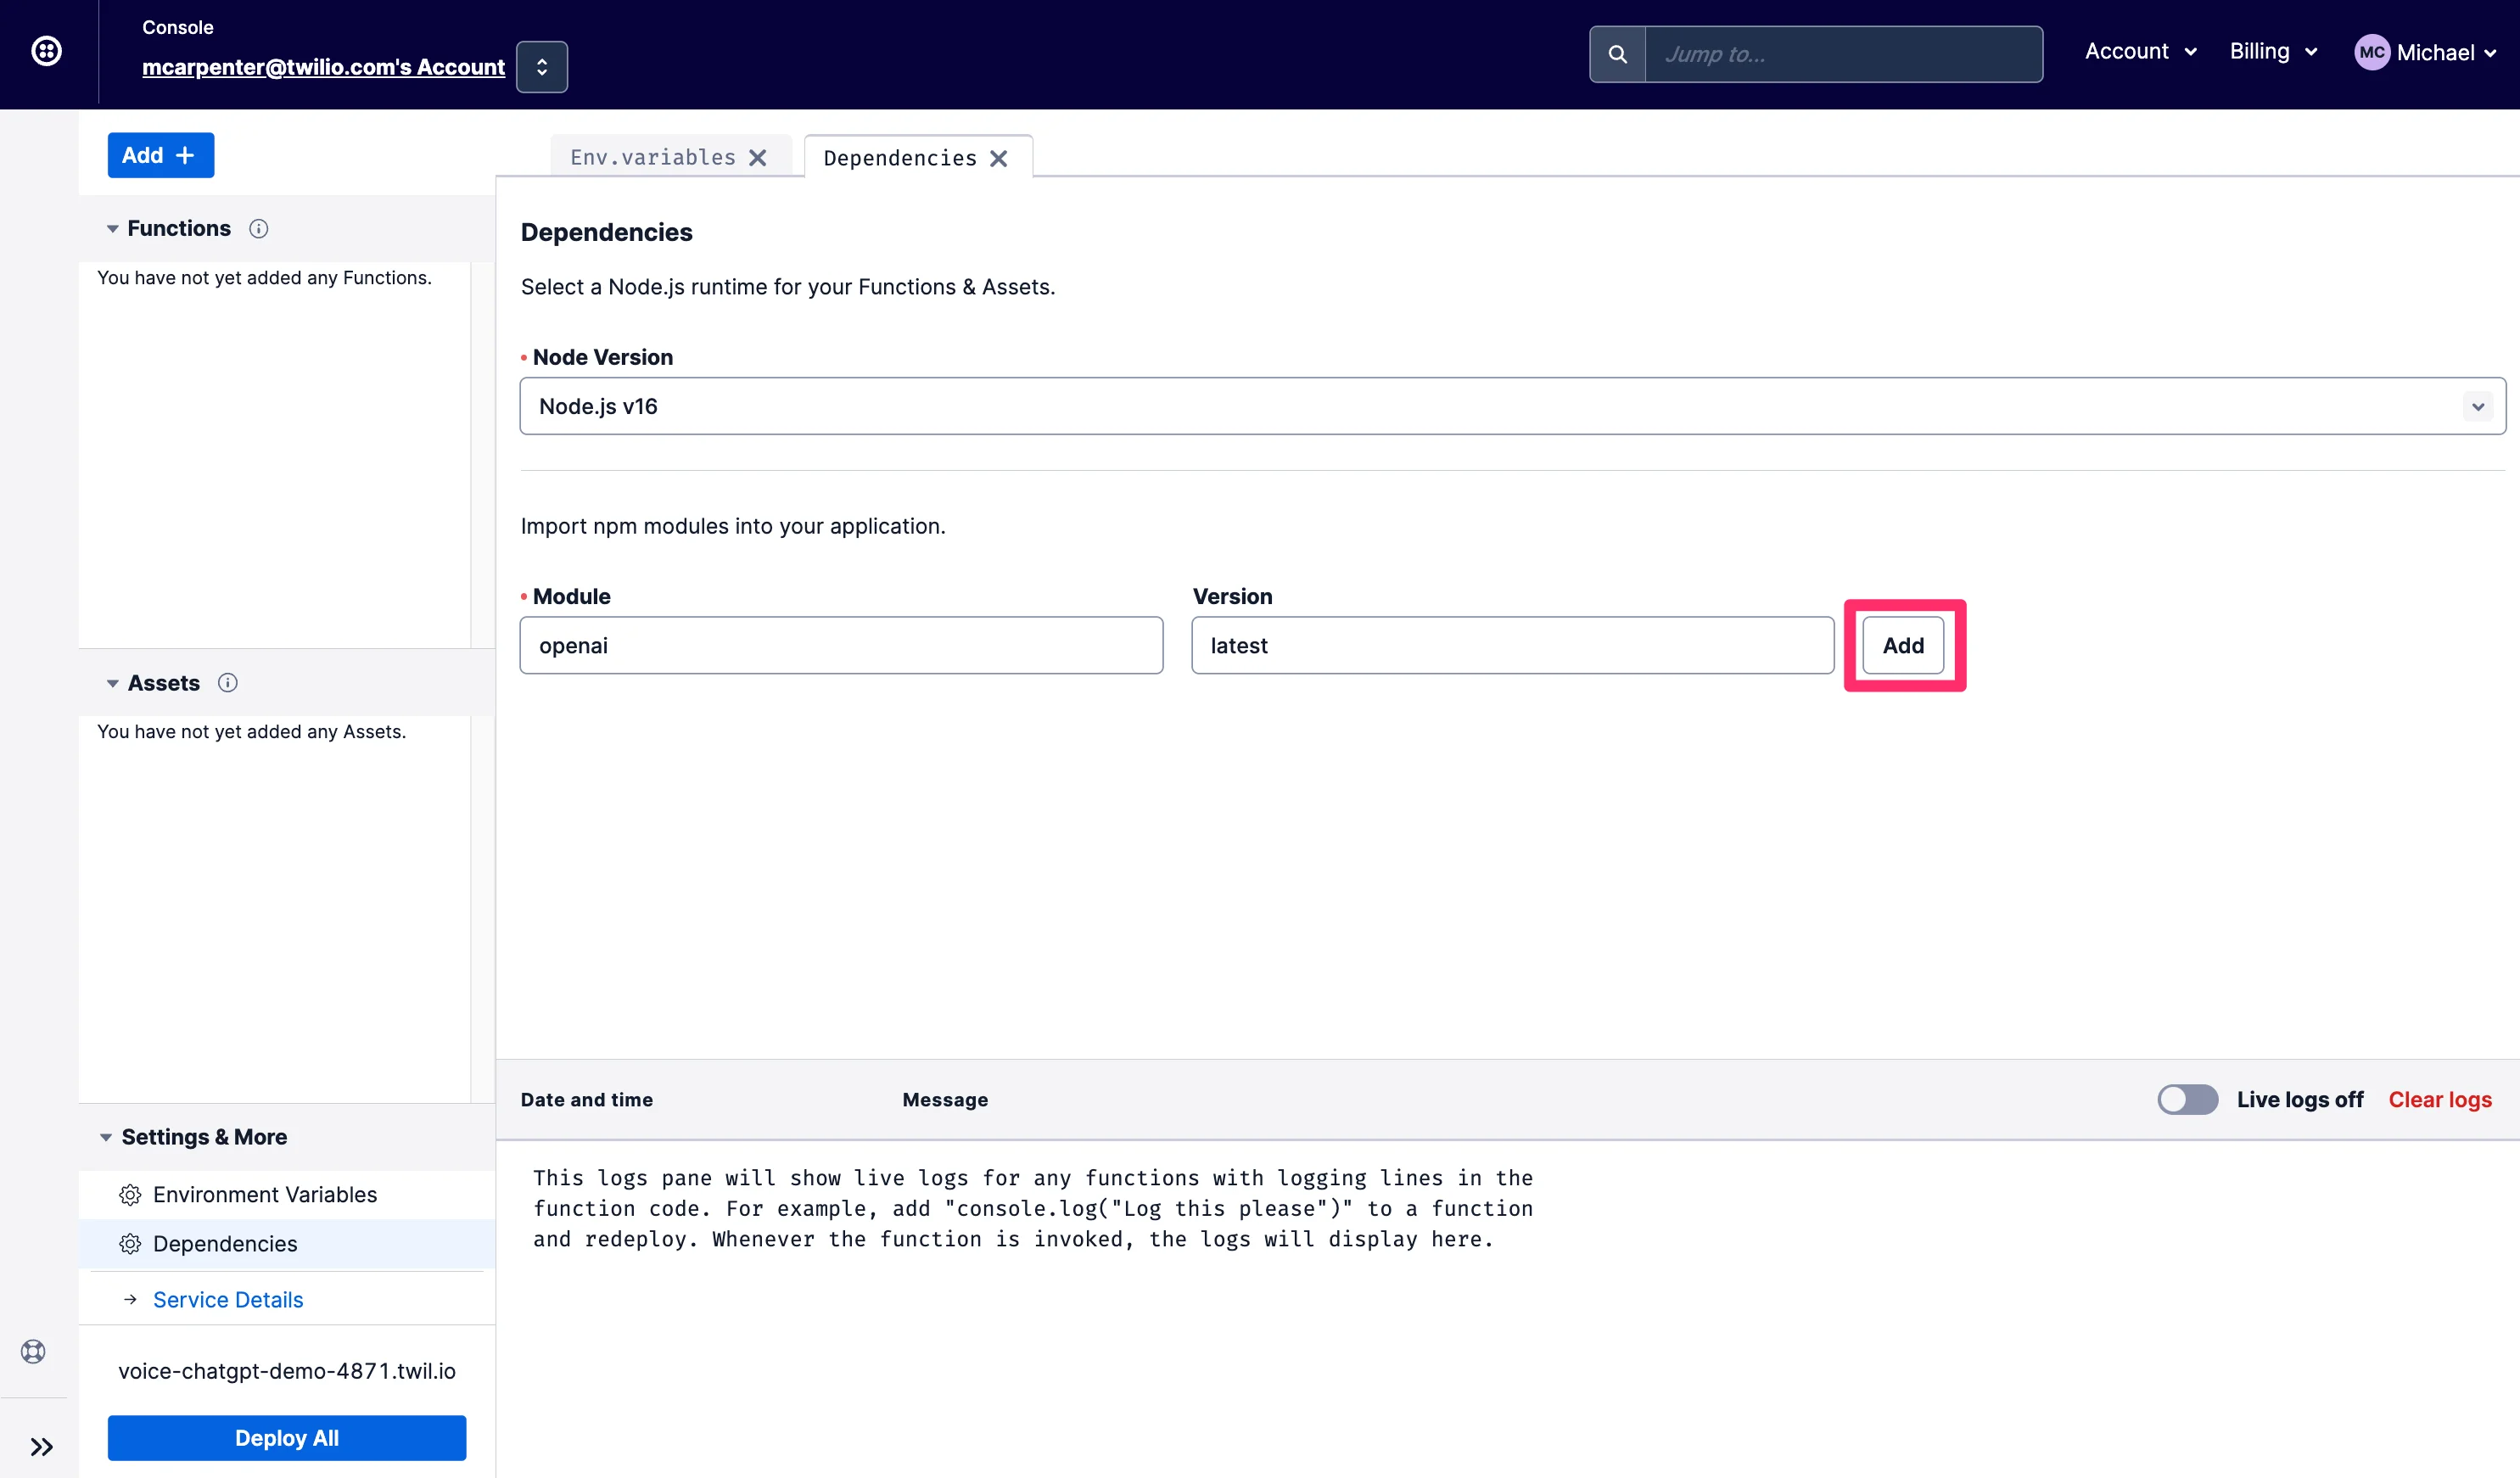Click the Twilio logo icon
Viewport: 2520px width, 1478px height.
click(x=46, y=51)
